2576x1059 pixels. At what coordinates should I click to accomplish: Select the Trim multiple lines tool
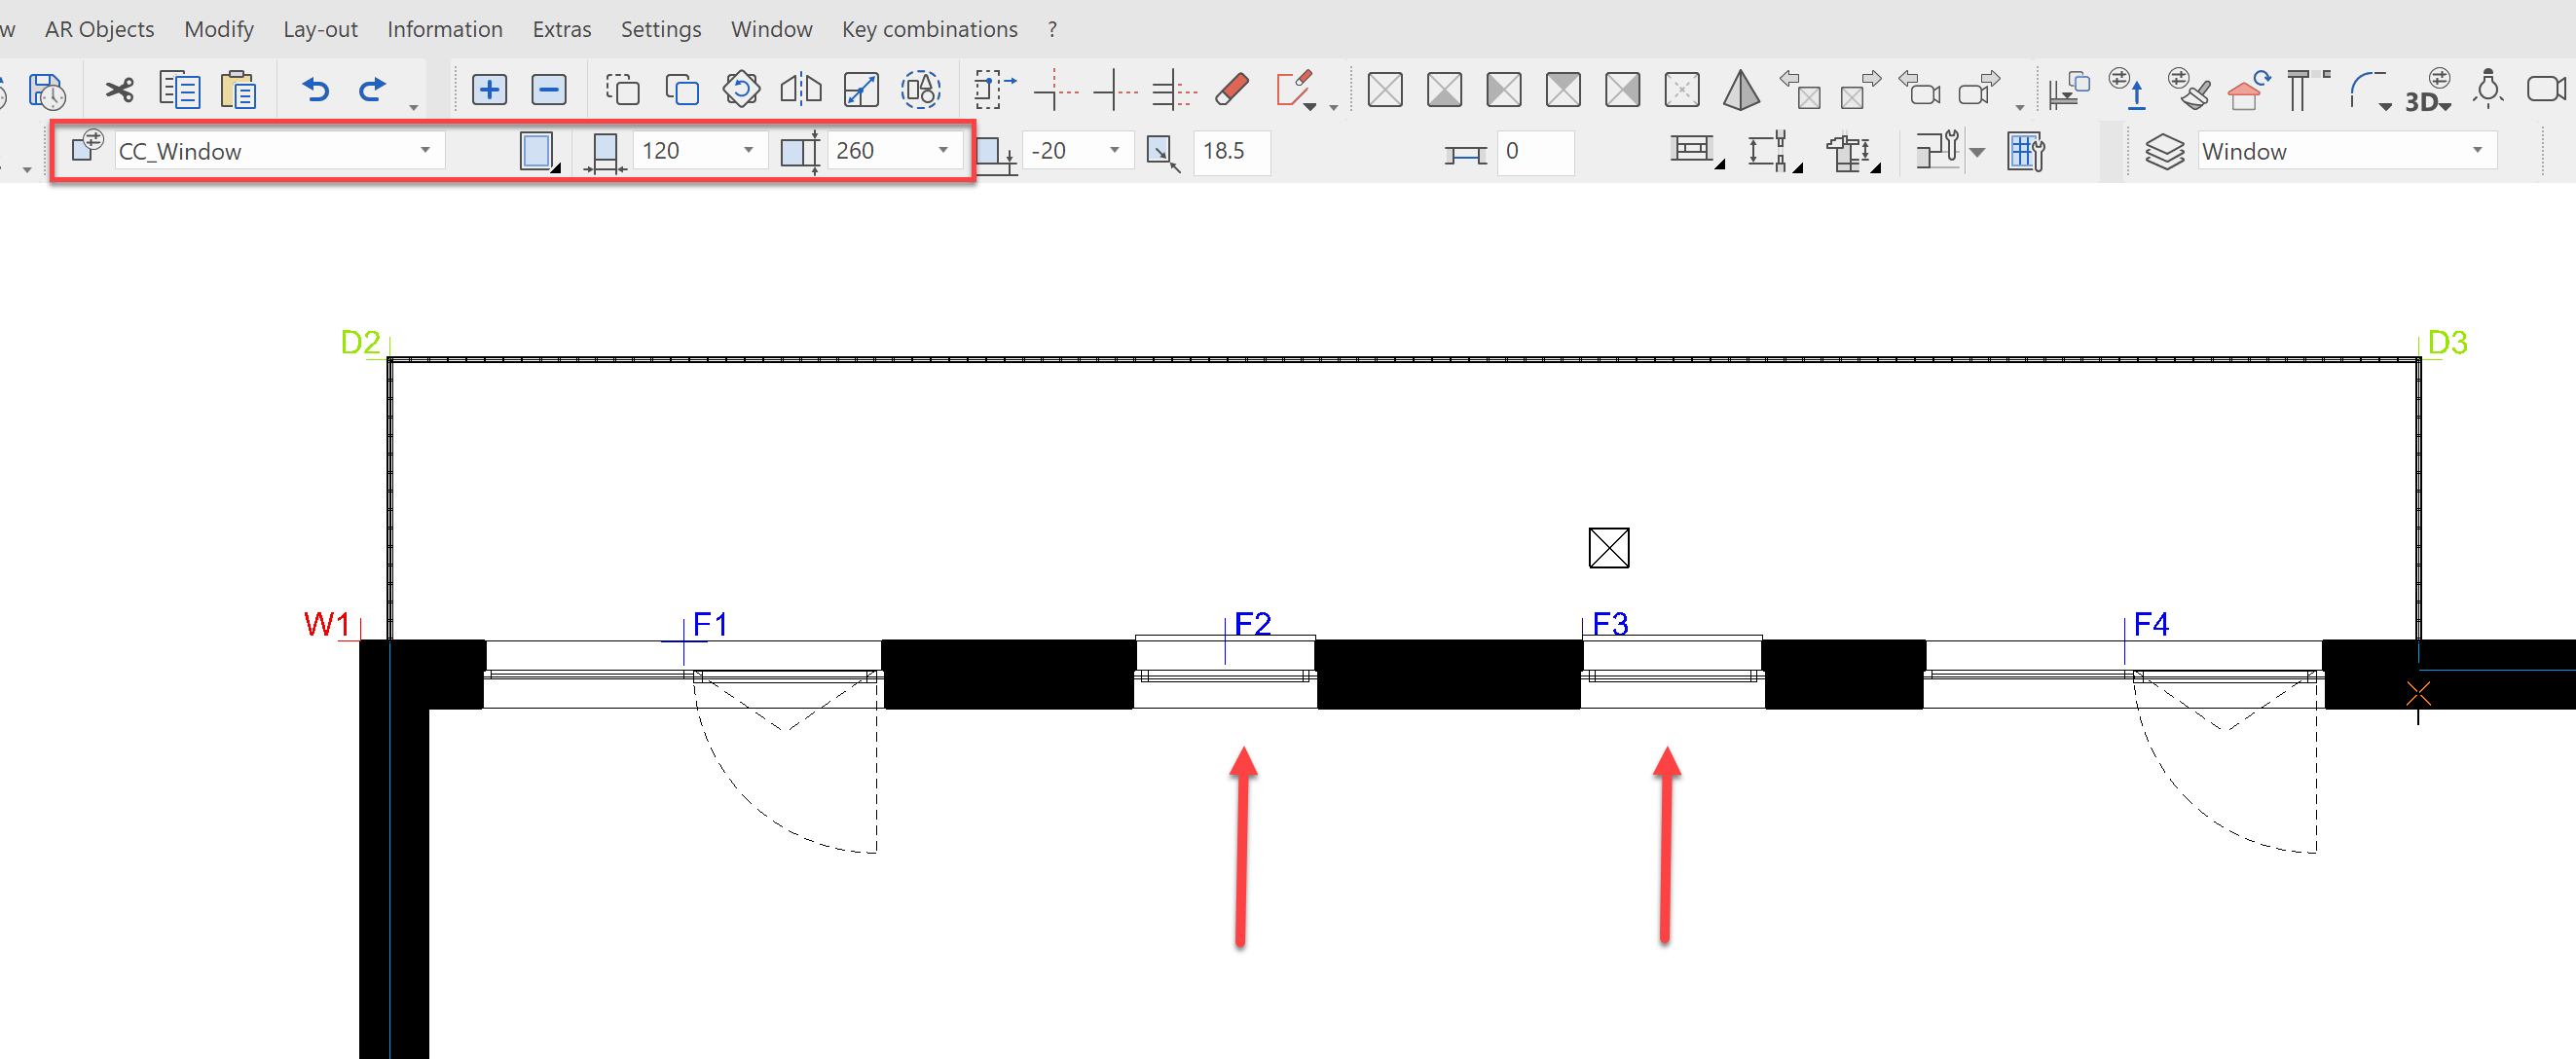(x=1174, y=92)
